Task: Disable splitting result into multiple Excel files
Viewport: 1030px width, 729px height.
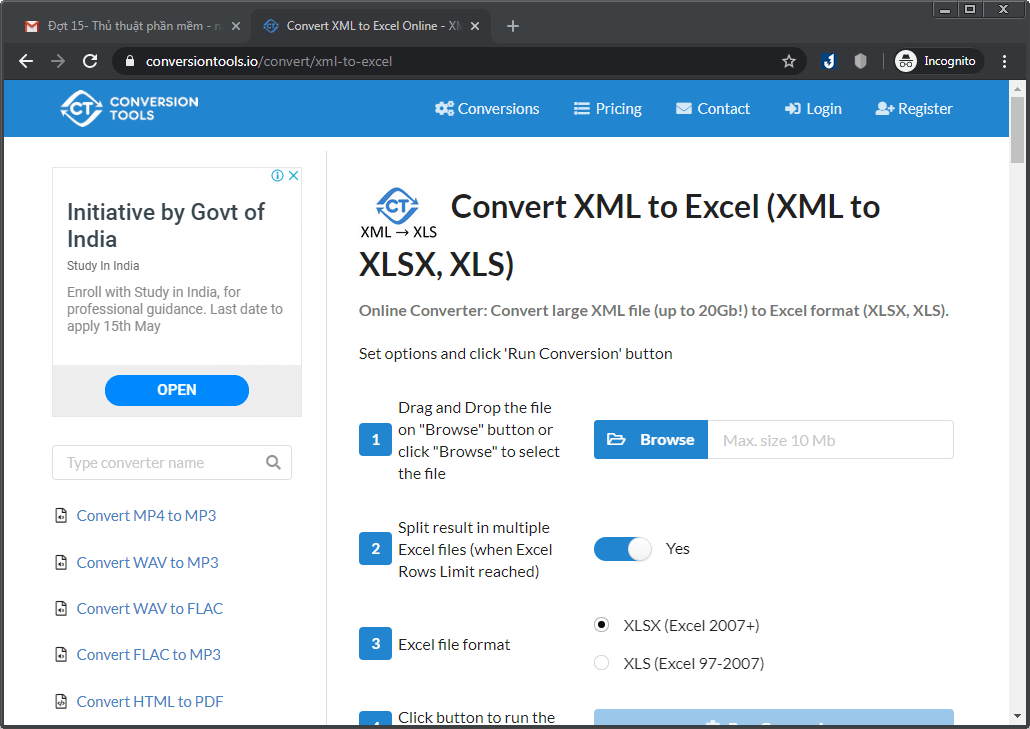Action: tap(622, 548)
